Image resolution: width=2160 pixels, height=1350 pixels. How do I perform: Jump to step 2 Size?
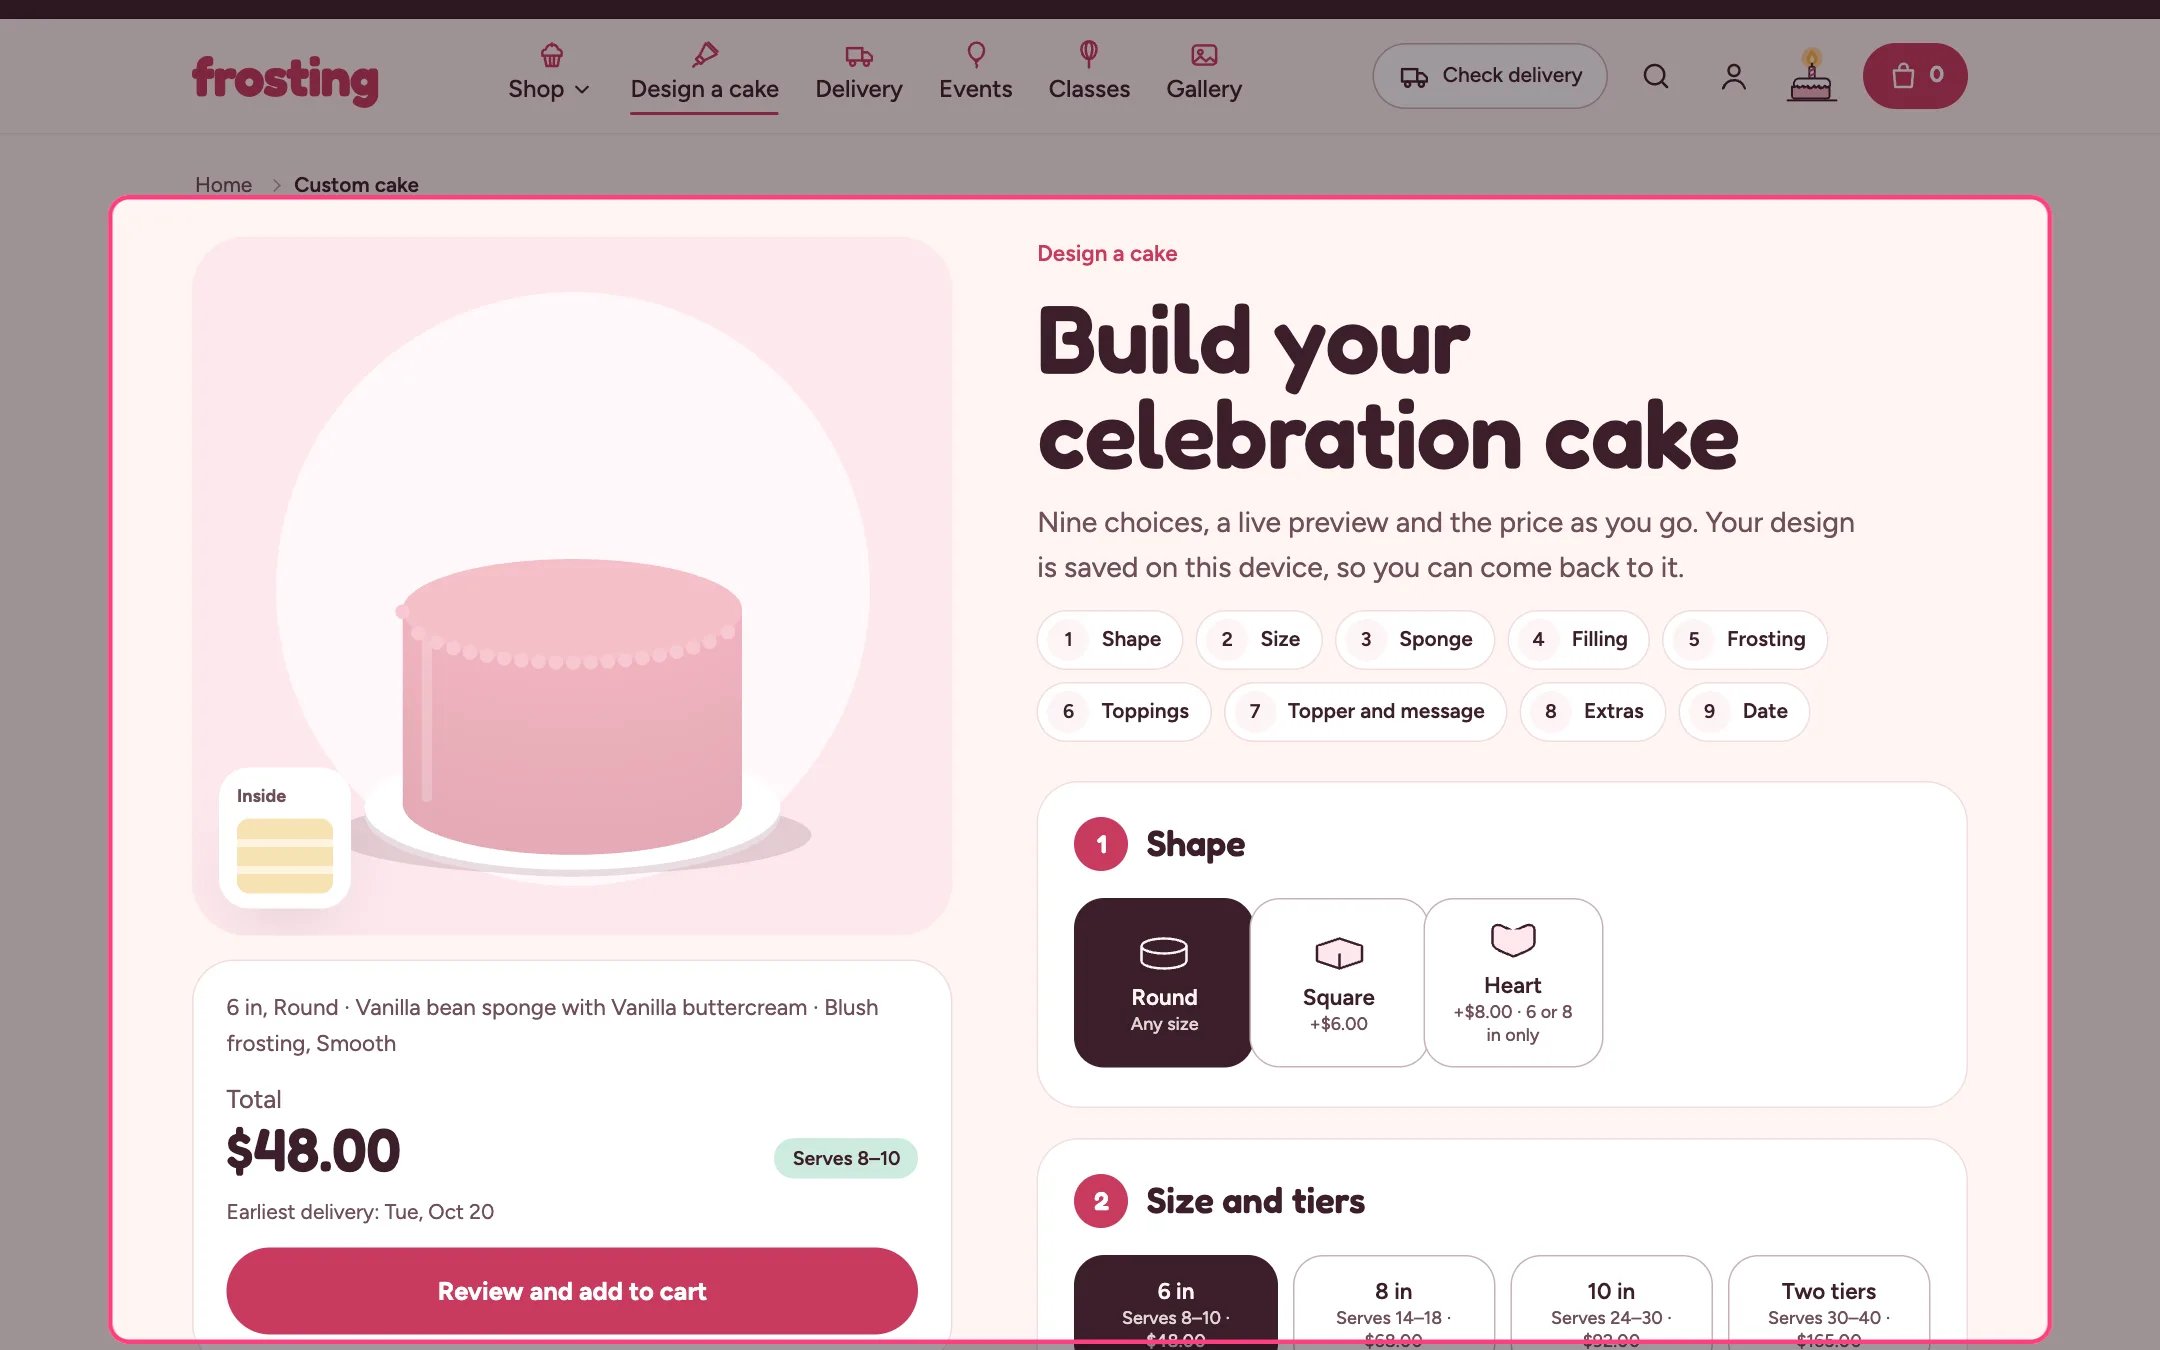tap(1259, 640)
